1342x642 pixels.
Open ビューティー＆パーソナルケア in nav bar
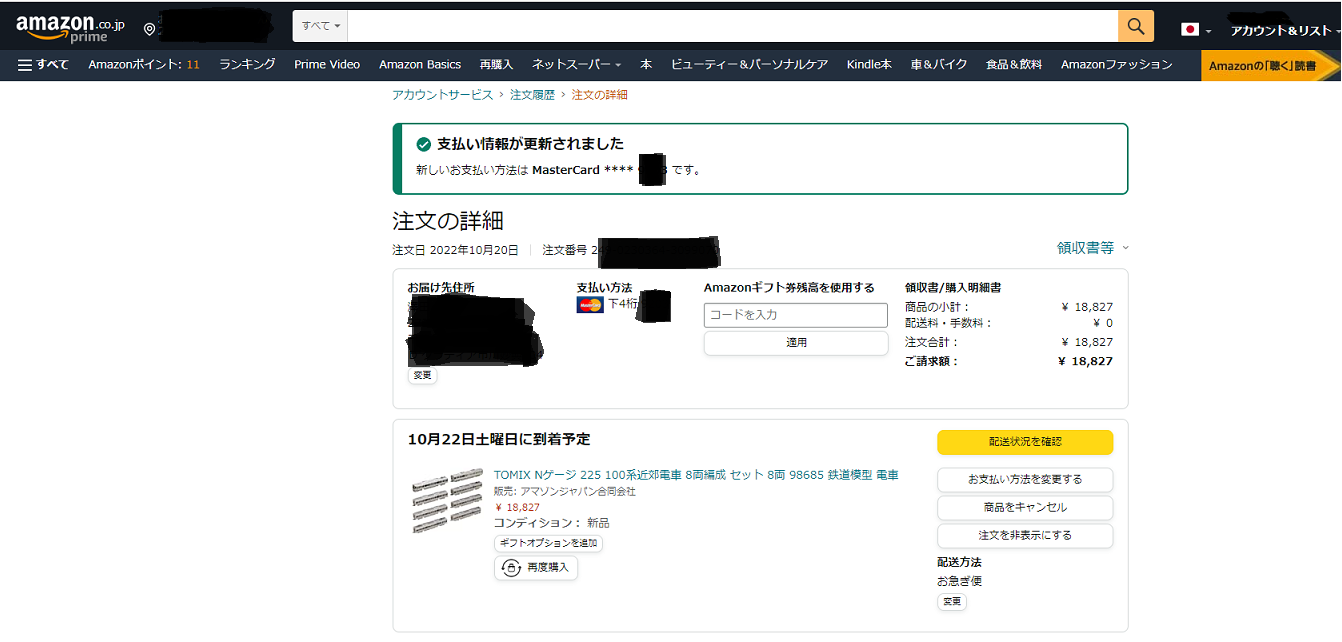[x=749, y=65]
